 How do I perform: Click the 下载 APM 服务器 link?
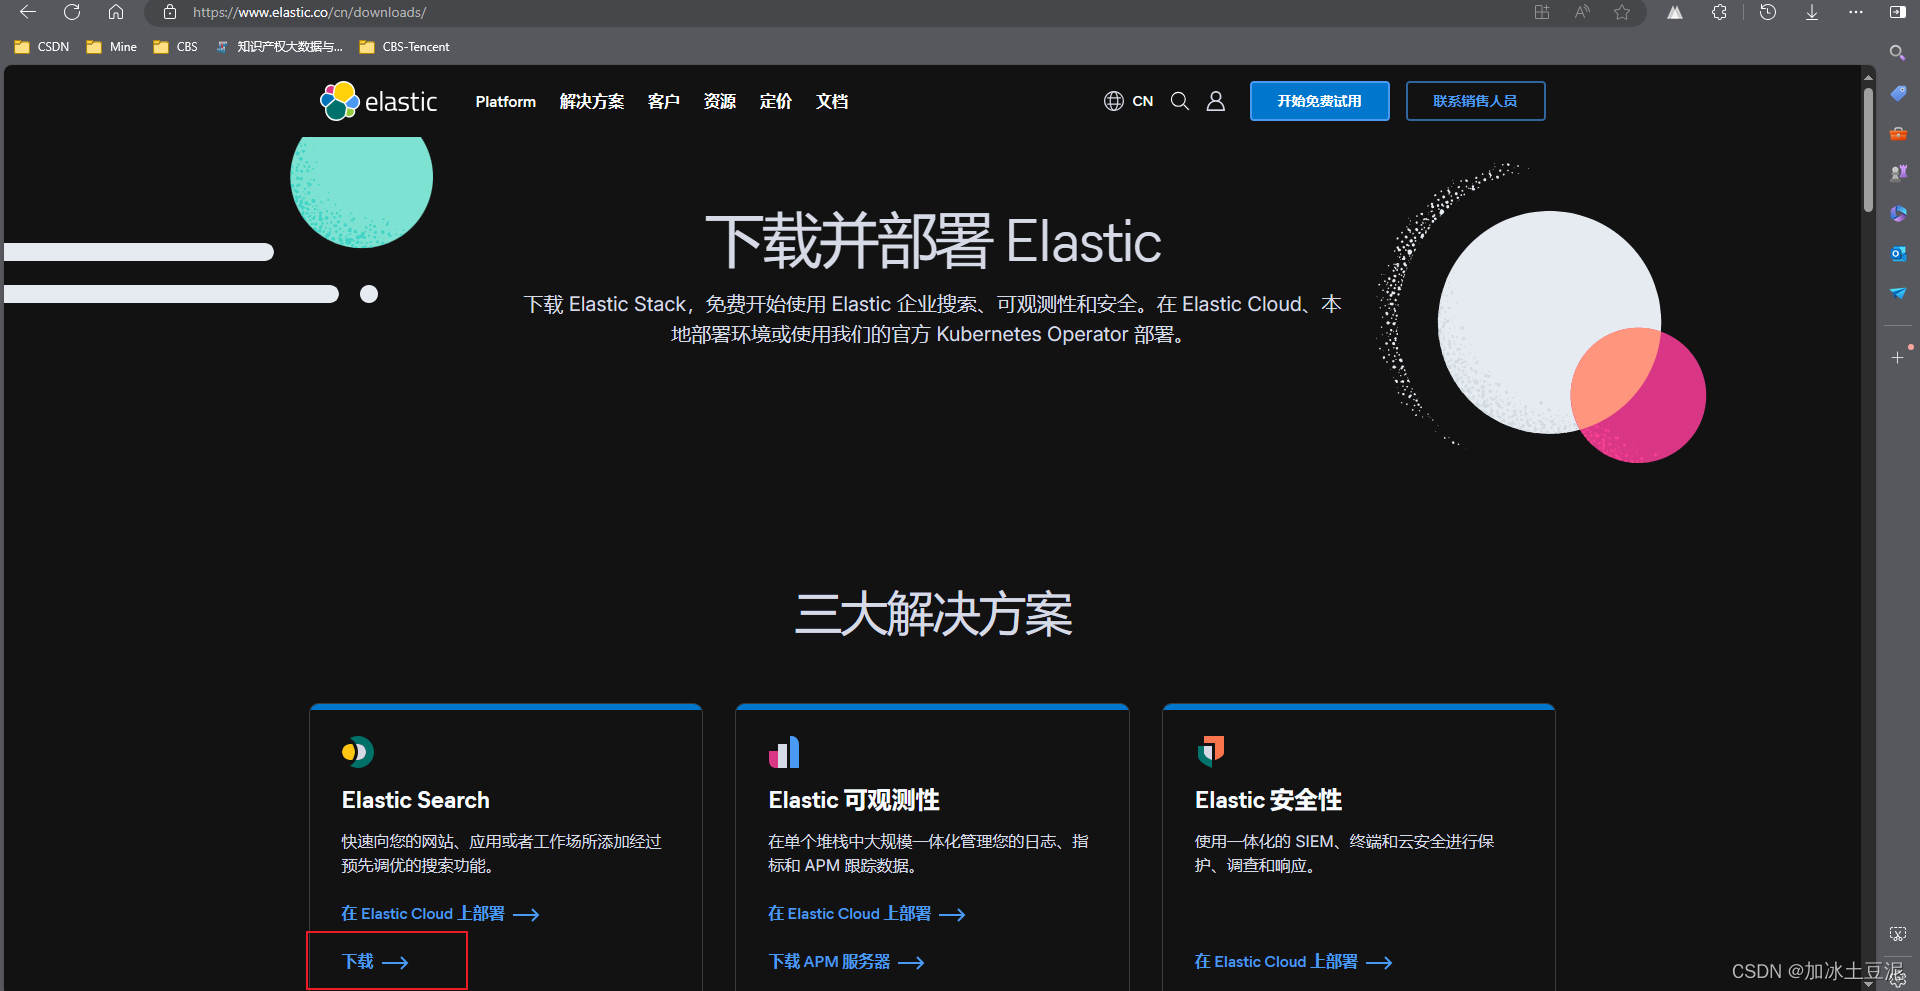point(846,962)
